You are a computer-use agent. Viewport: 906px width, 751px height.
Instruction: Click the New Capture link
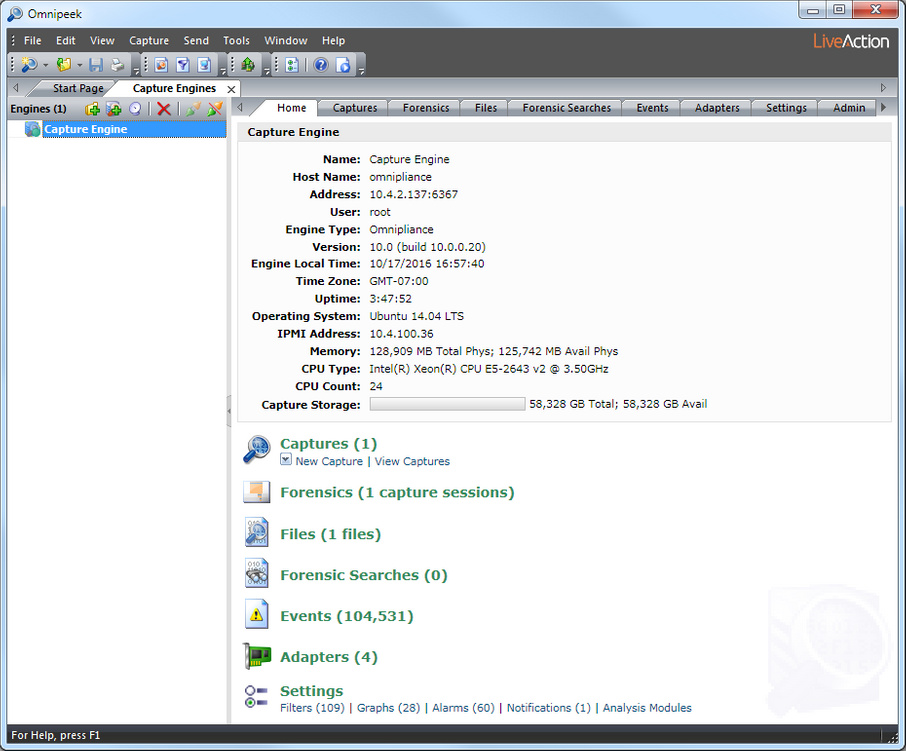(x=329, y=461)
